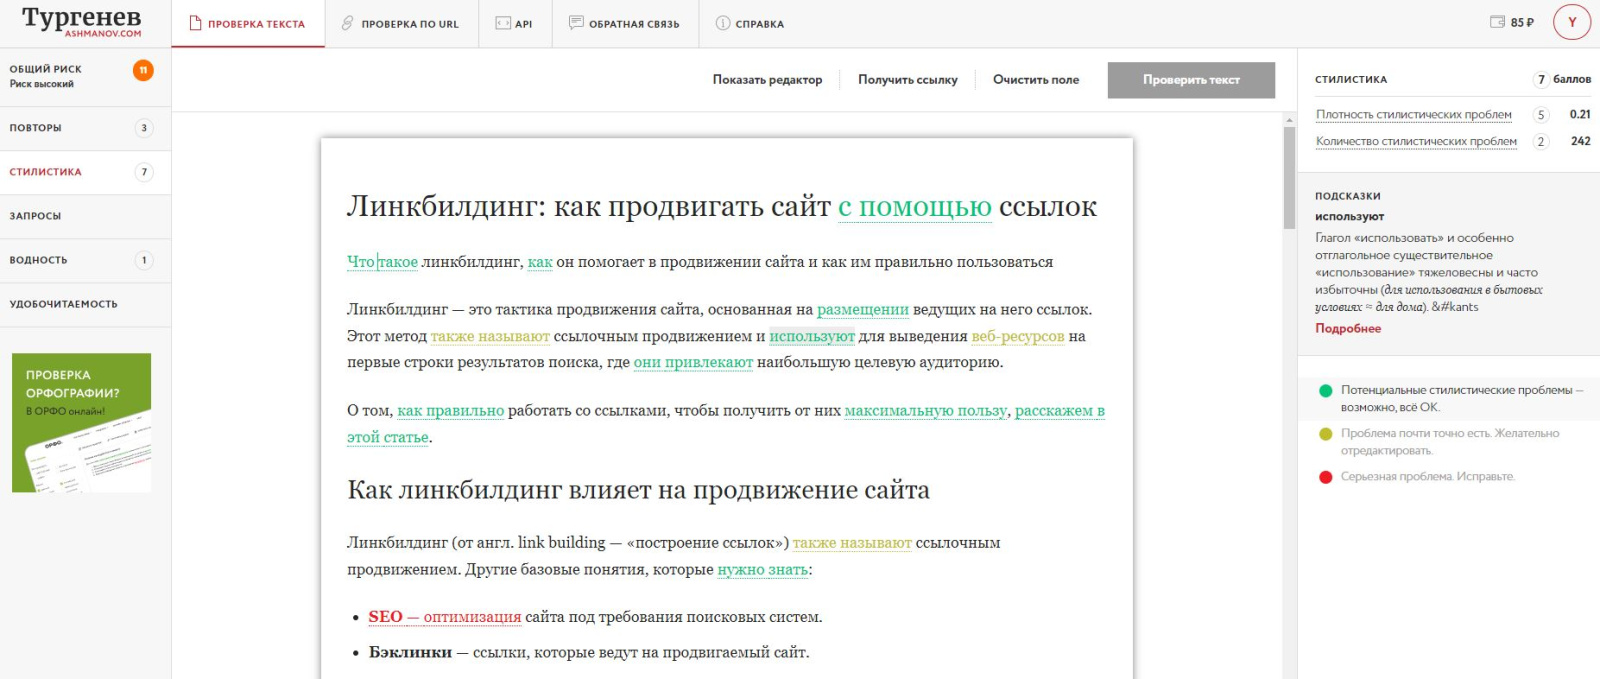Open the Проверка текста tab
The height and width of the screenshot is (679, 1600).
tap(248, 24)
